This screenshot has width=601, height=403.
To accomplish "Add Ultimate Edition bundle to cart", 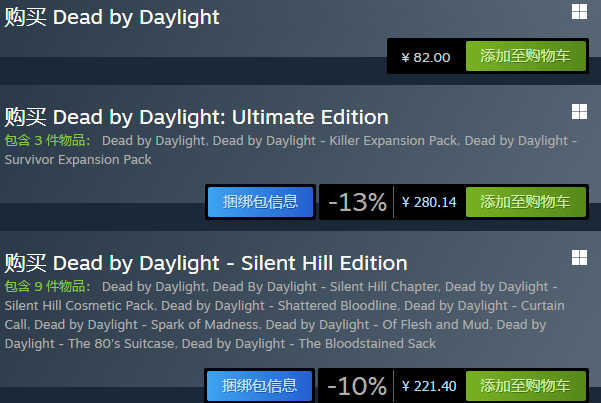I will (525, 202).
